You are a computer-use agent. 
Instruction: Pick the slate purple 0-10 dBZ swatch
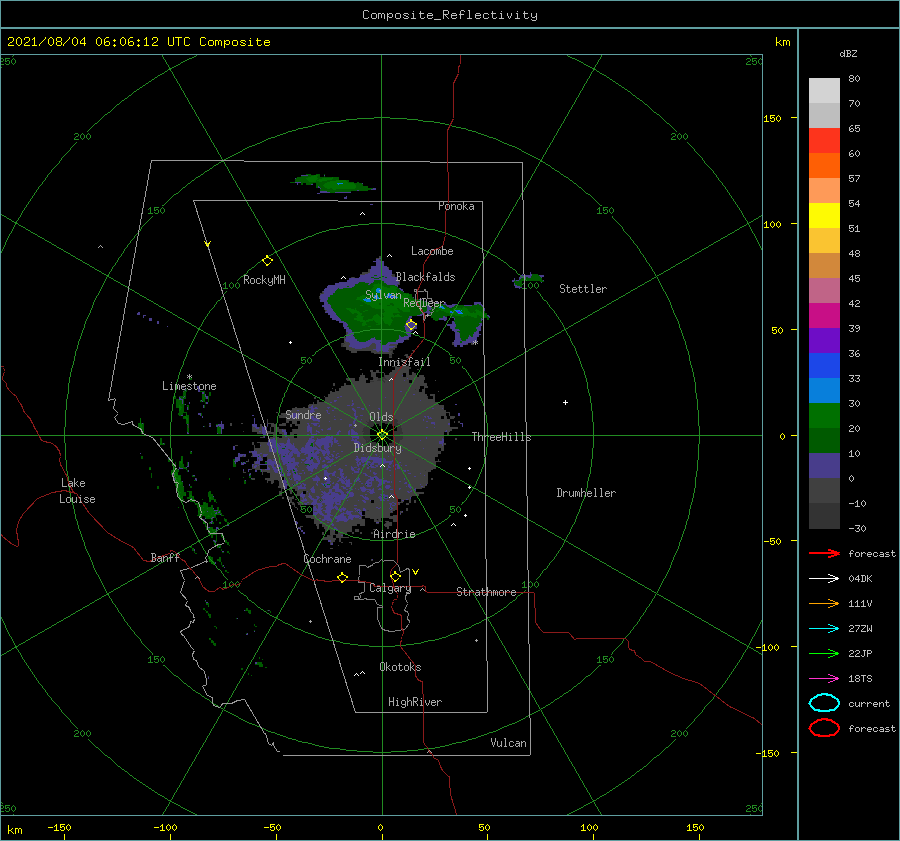click(824, 466)
